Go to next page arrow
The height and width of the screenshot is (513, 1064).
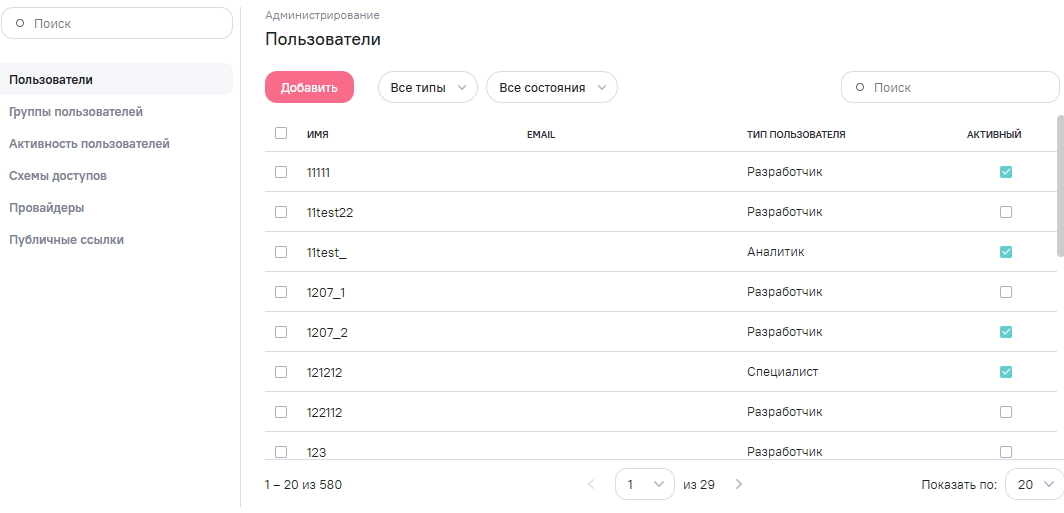coord(739,484)
